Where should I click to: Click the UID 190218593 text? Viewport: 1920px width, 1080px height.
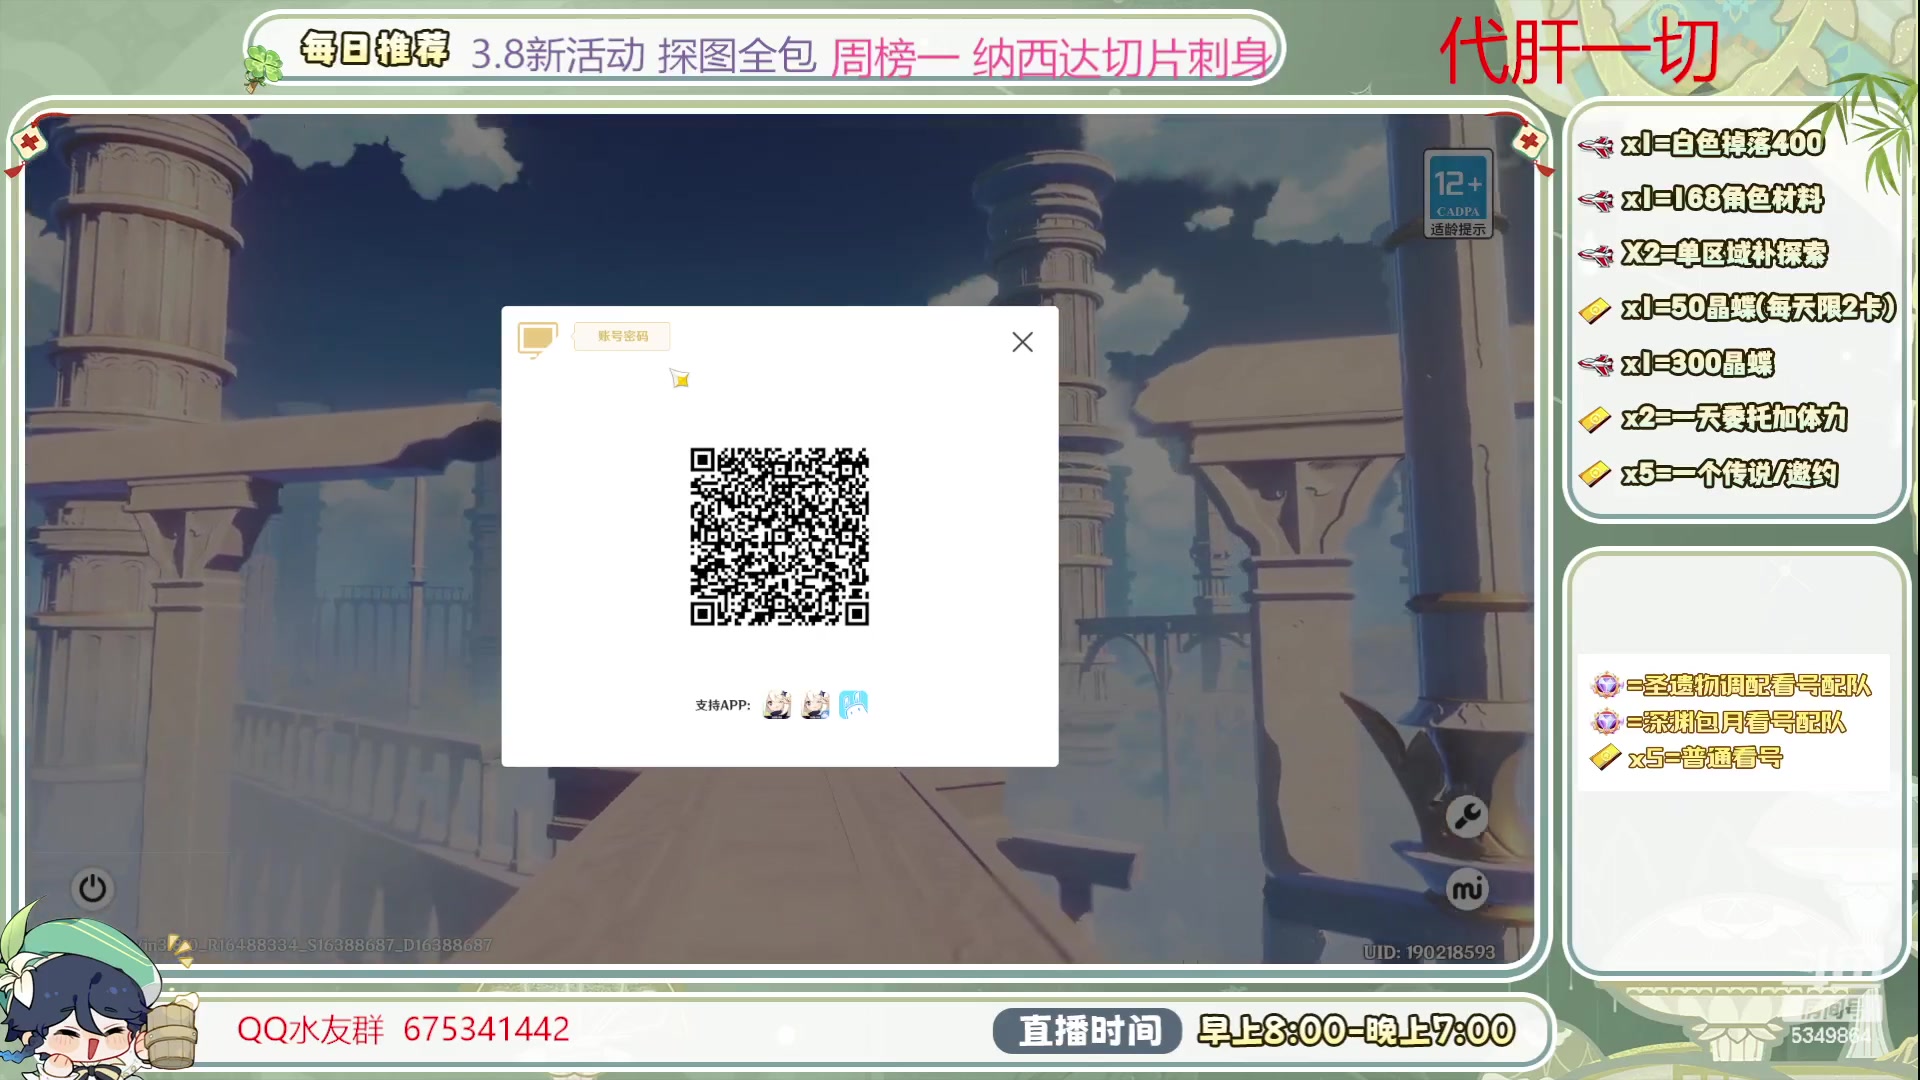[1428, 952]
